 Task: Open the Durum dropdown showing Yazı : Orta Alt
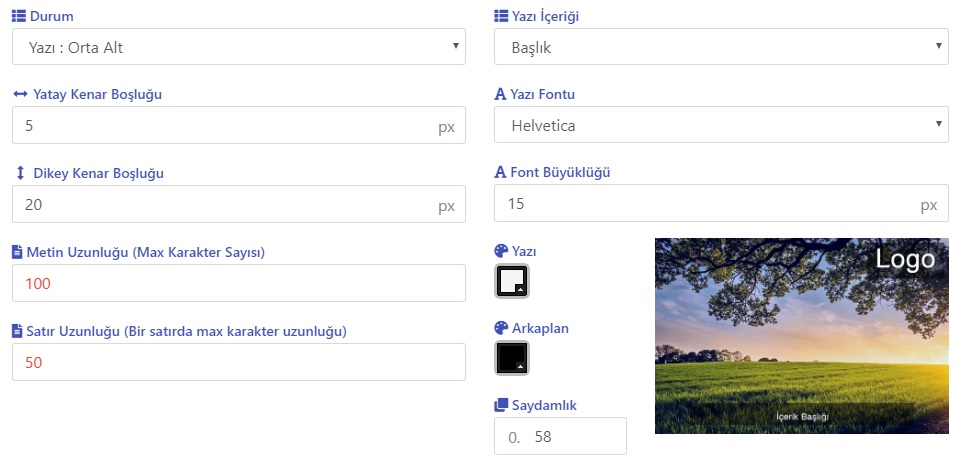click(x=238, y=47)
